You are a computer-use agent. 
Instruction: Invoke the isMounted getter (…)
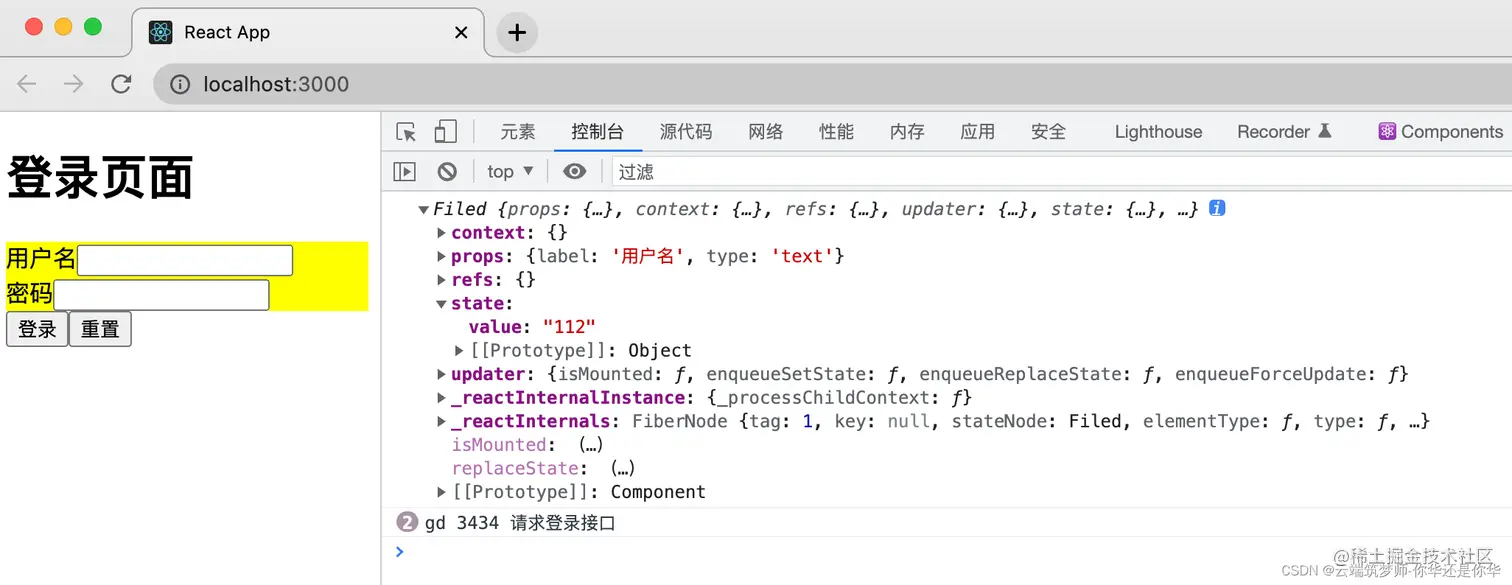coord(590,445)
